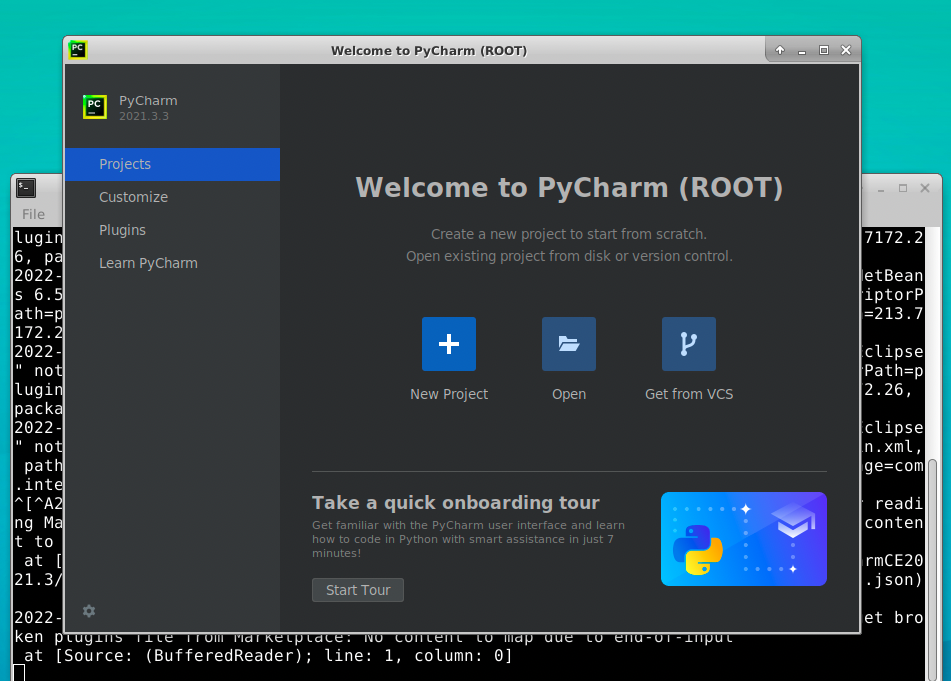
Task: Click the Open folder icon
Action: click(x=569, y=344)
